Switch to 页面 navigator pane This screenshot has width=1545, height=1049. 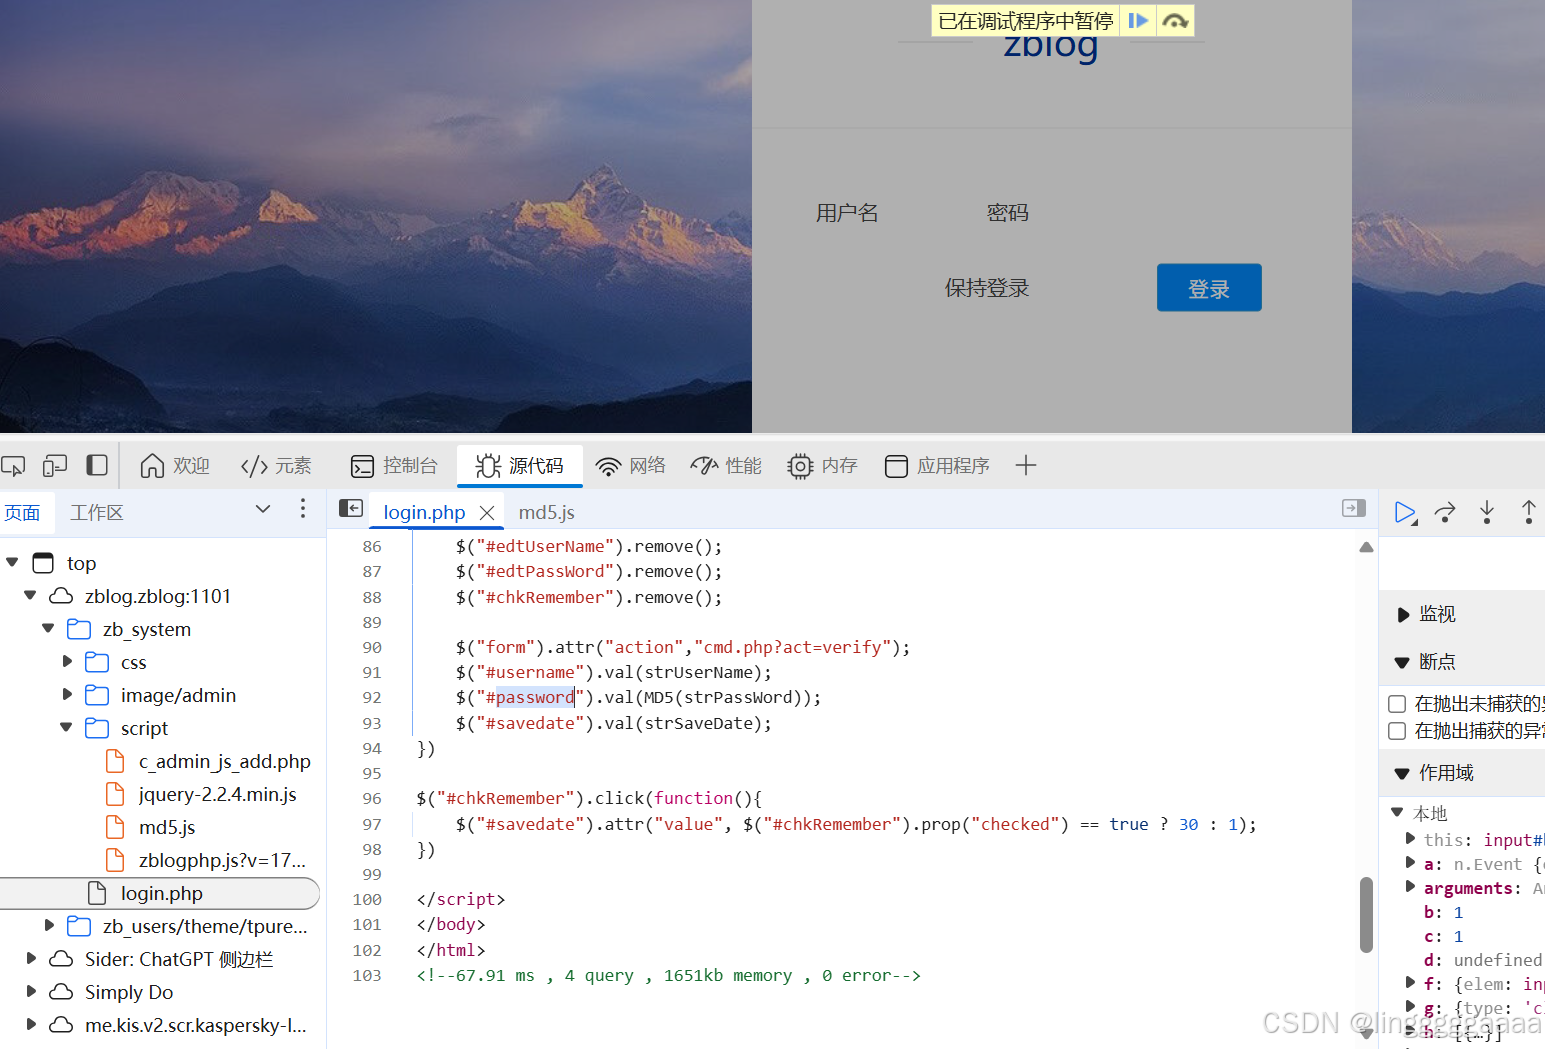(22, 513)
